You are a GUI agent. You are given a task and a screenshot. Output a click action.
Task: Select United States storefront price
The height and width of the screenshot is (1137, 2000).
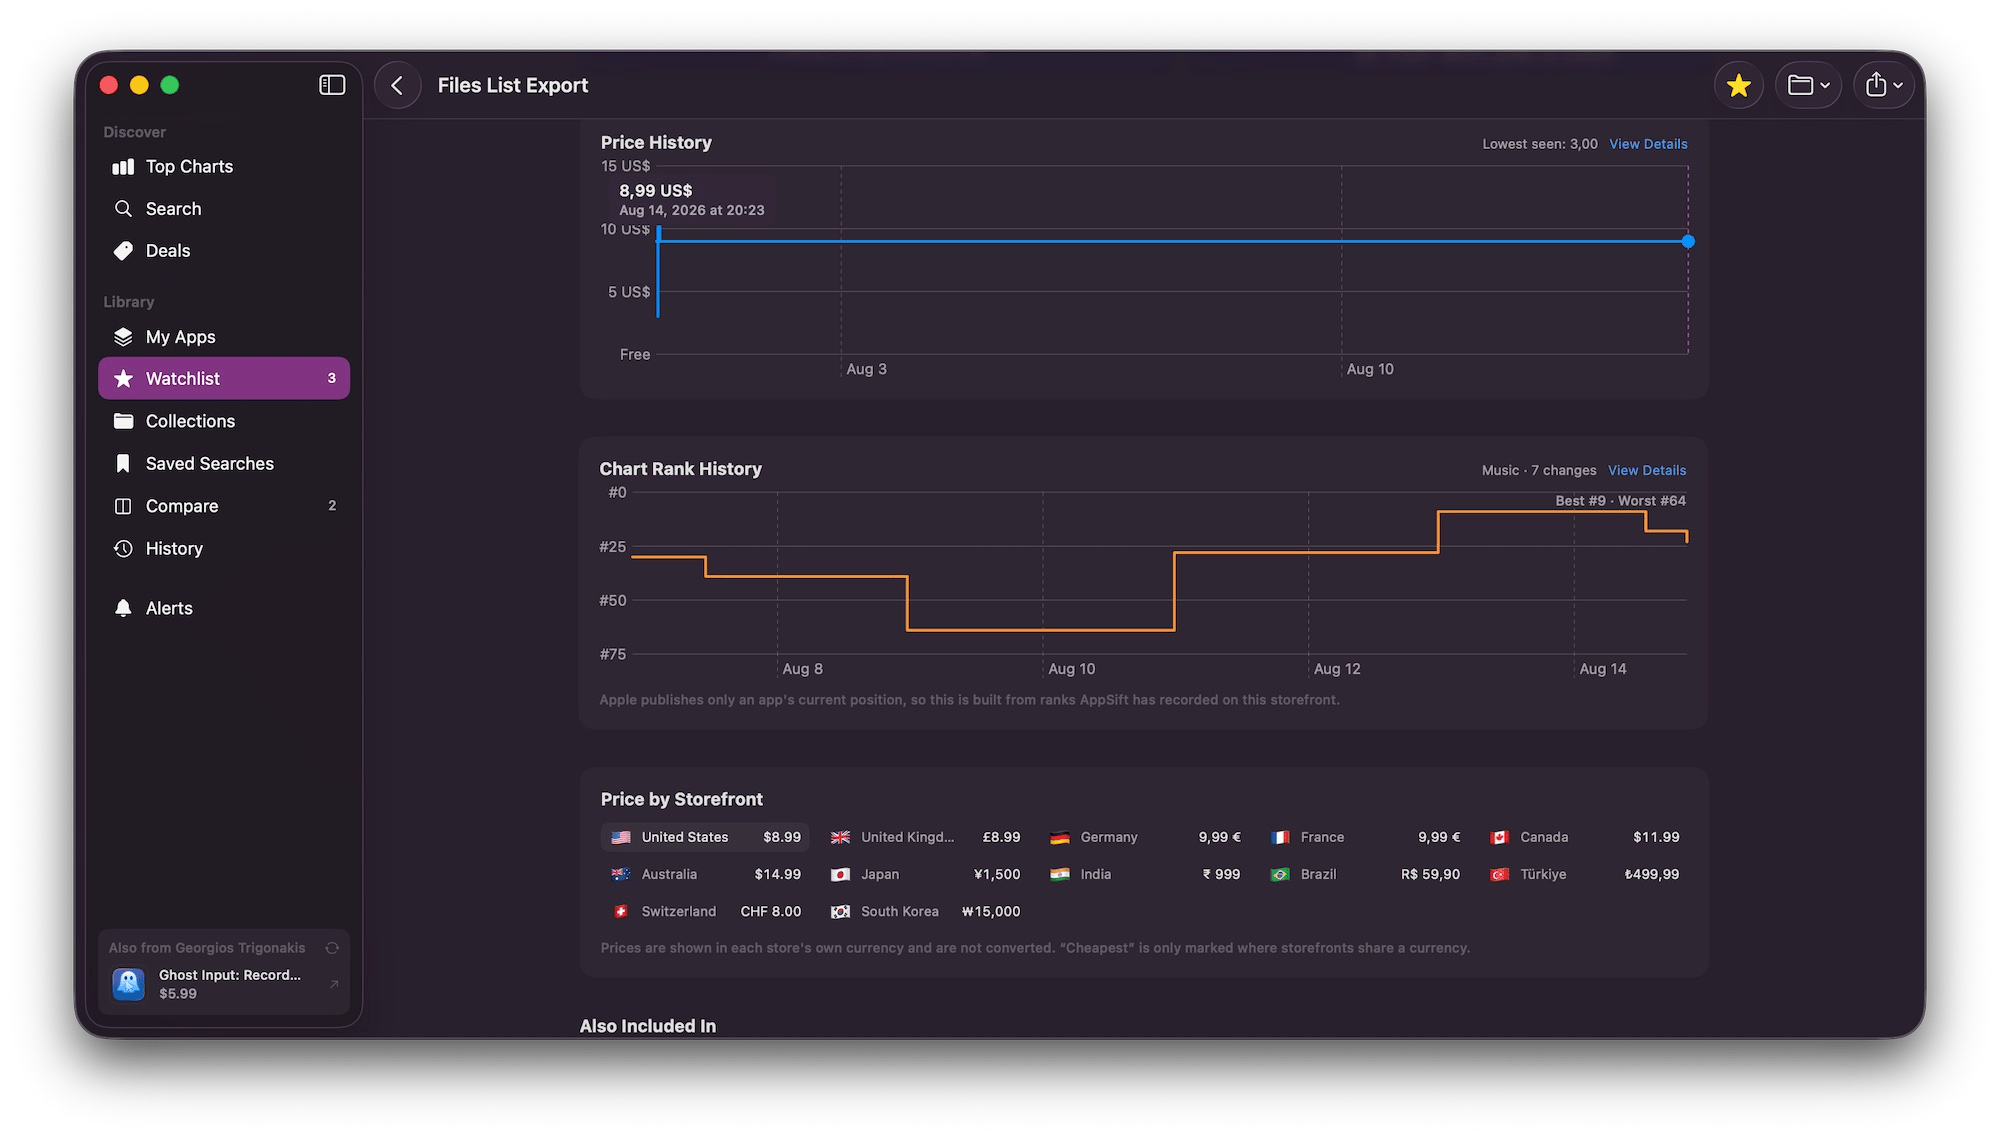[x=705, y=837]
